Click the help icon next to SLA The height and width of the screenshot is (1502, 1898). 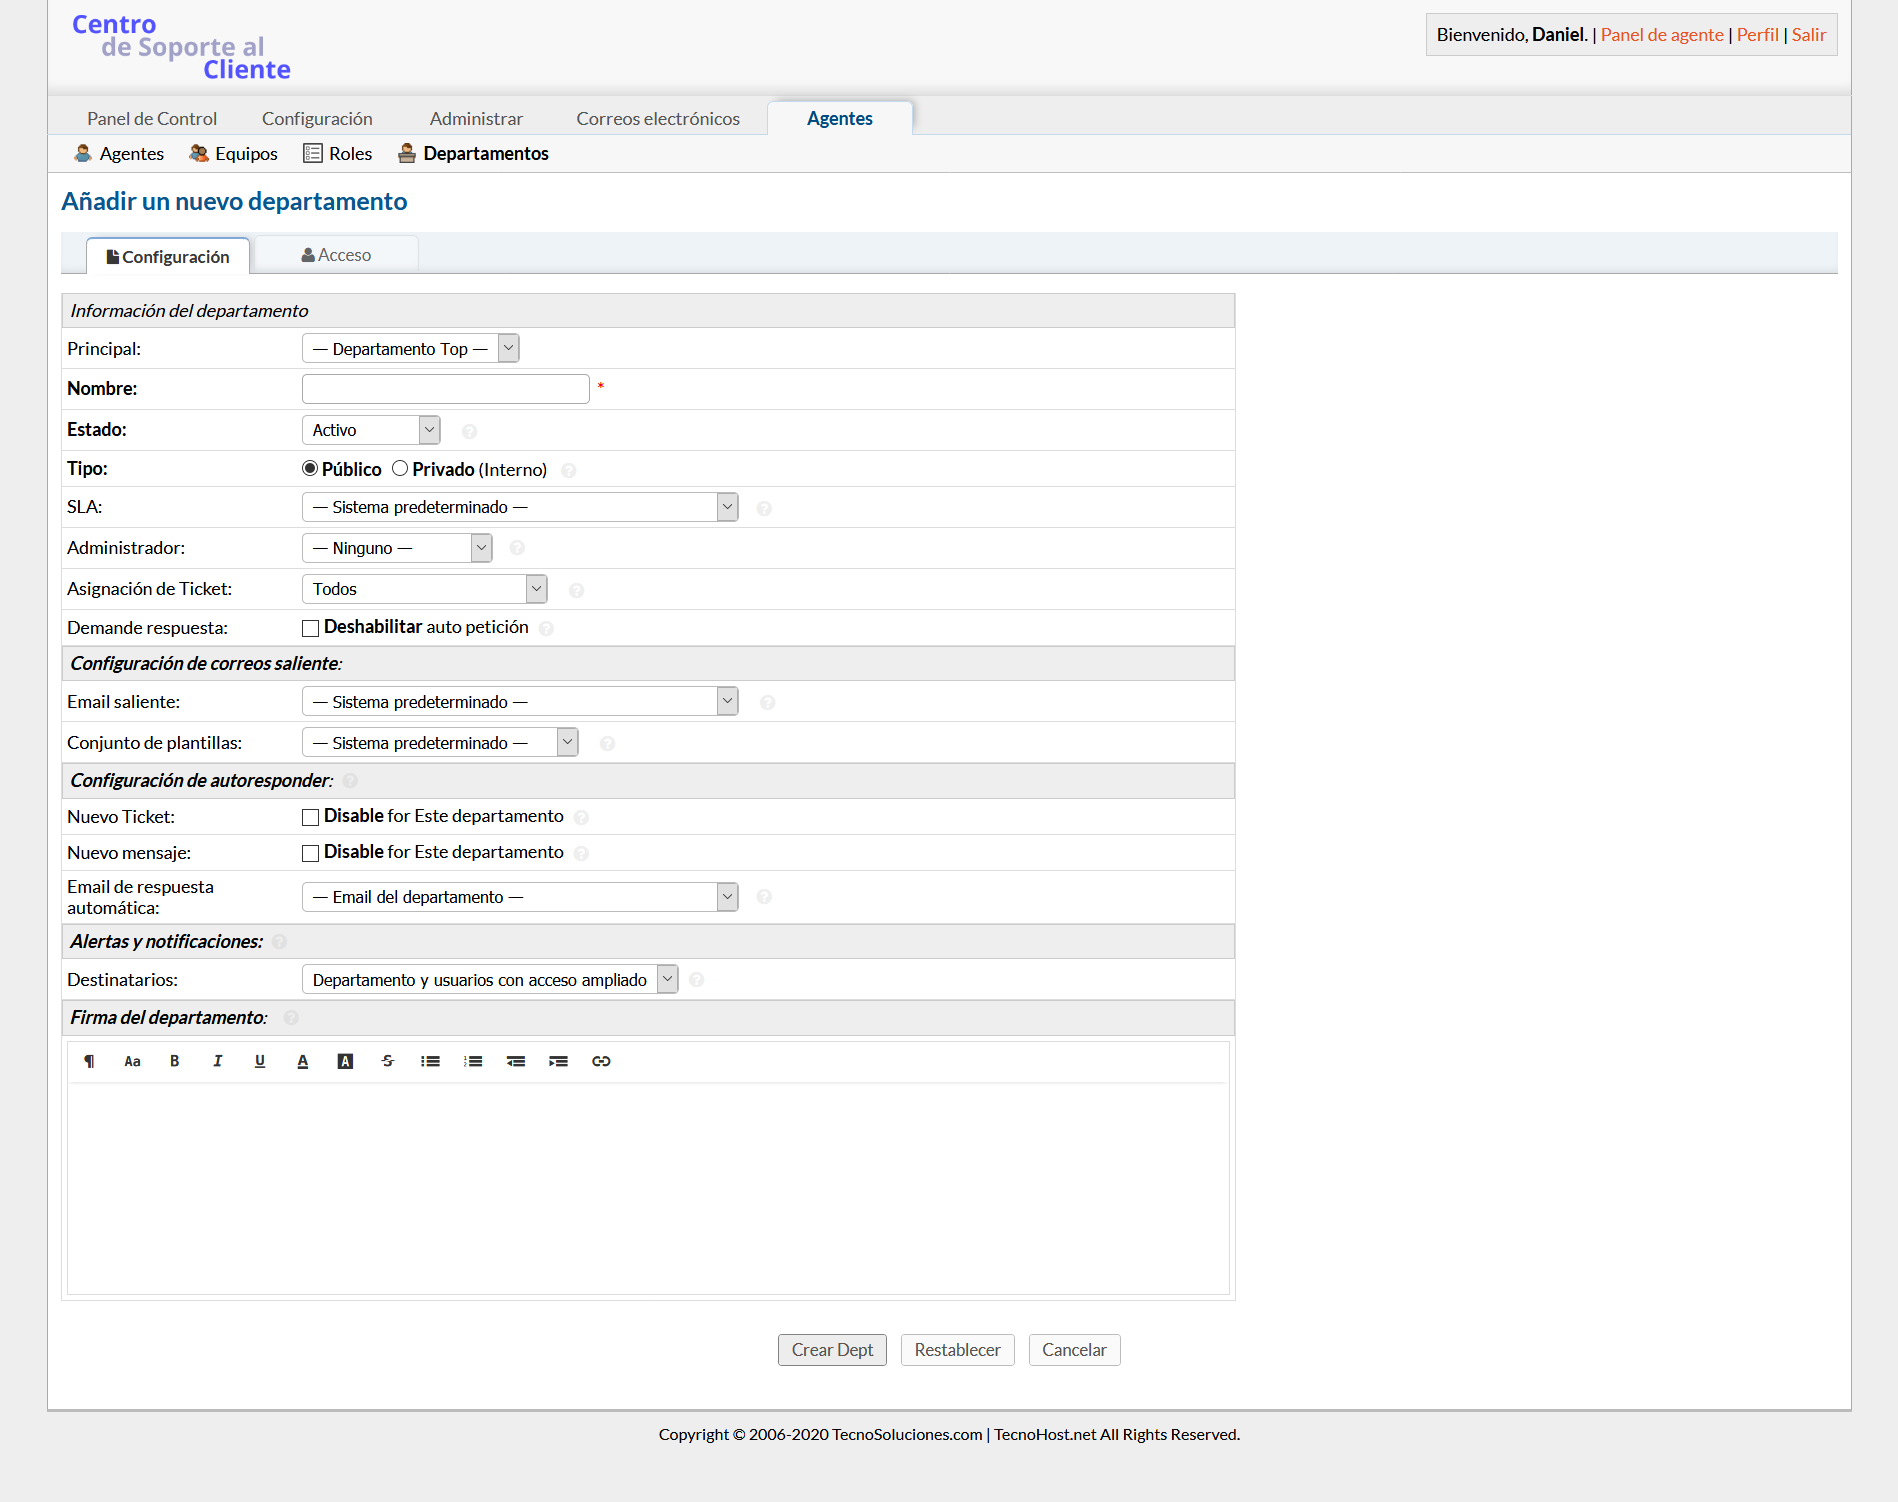pyautogui.click(x=764, y=509)
